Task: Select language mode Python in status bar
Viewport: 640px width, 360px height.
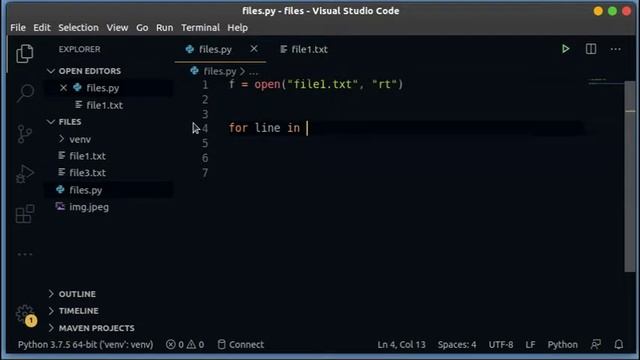Action: (562, 344)
